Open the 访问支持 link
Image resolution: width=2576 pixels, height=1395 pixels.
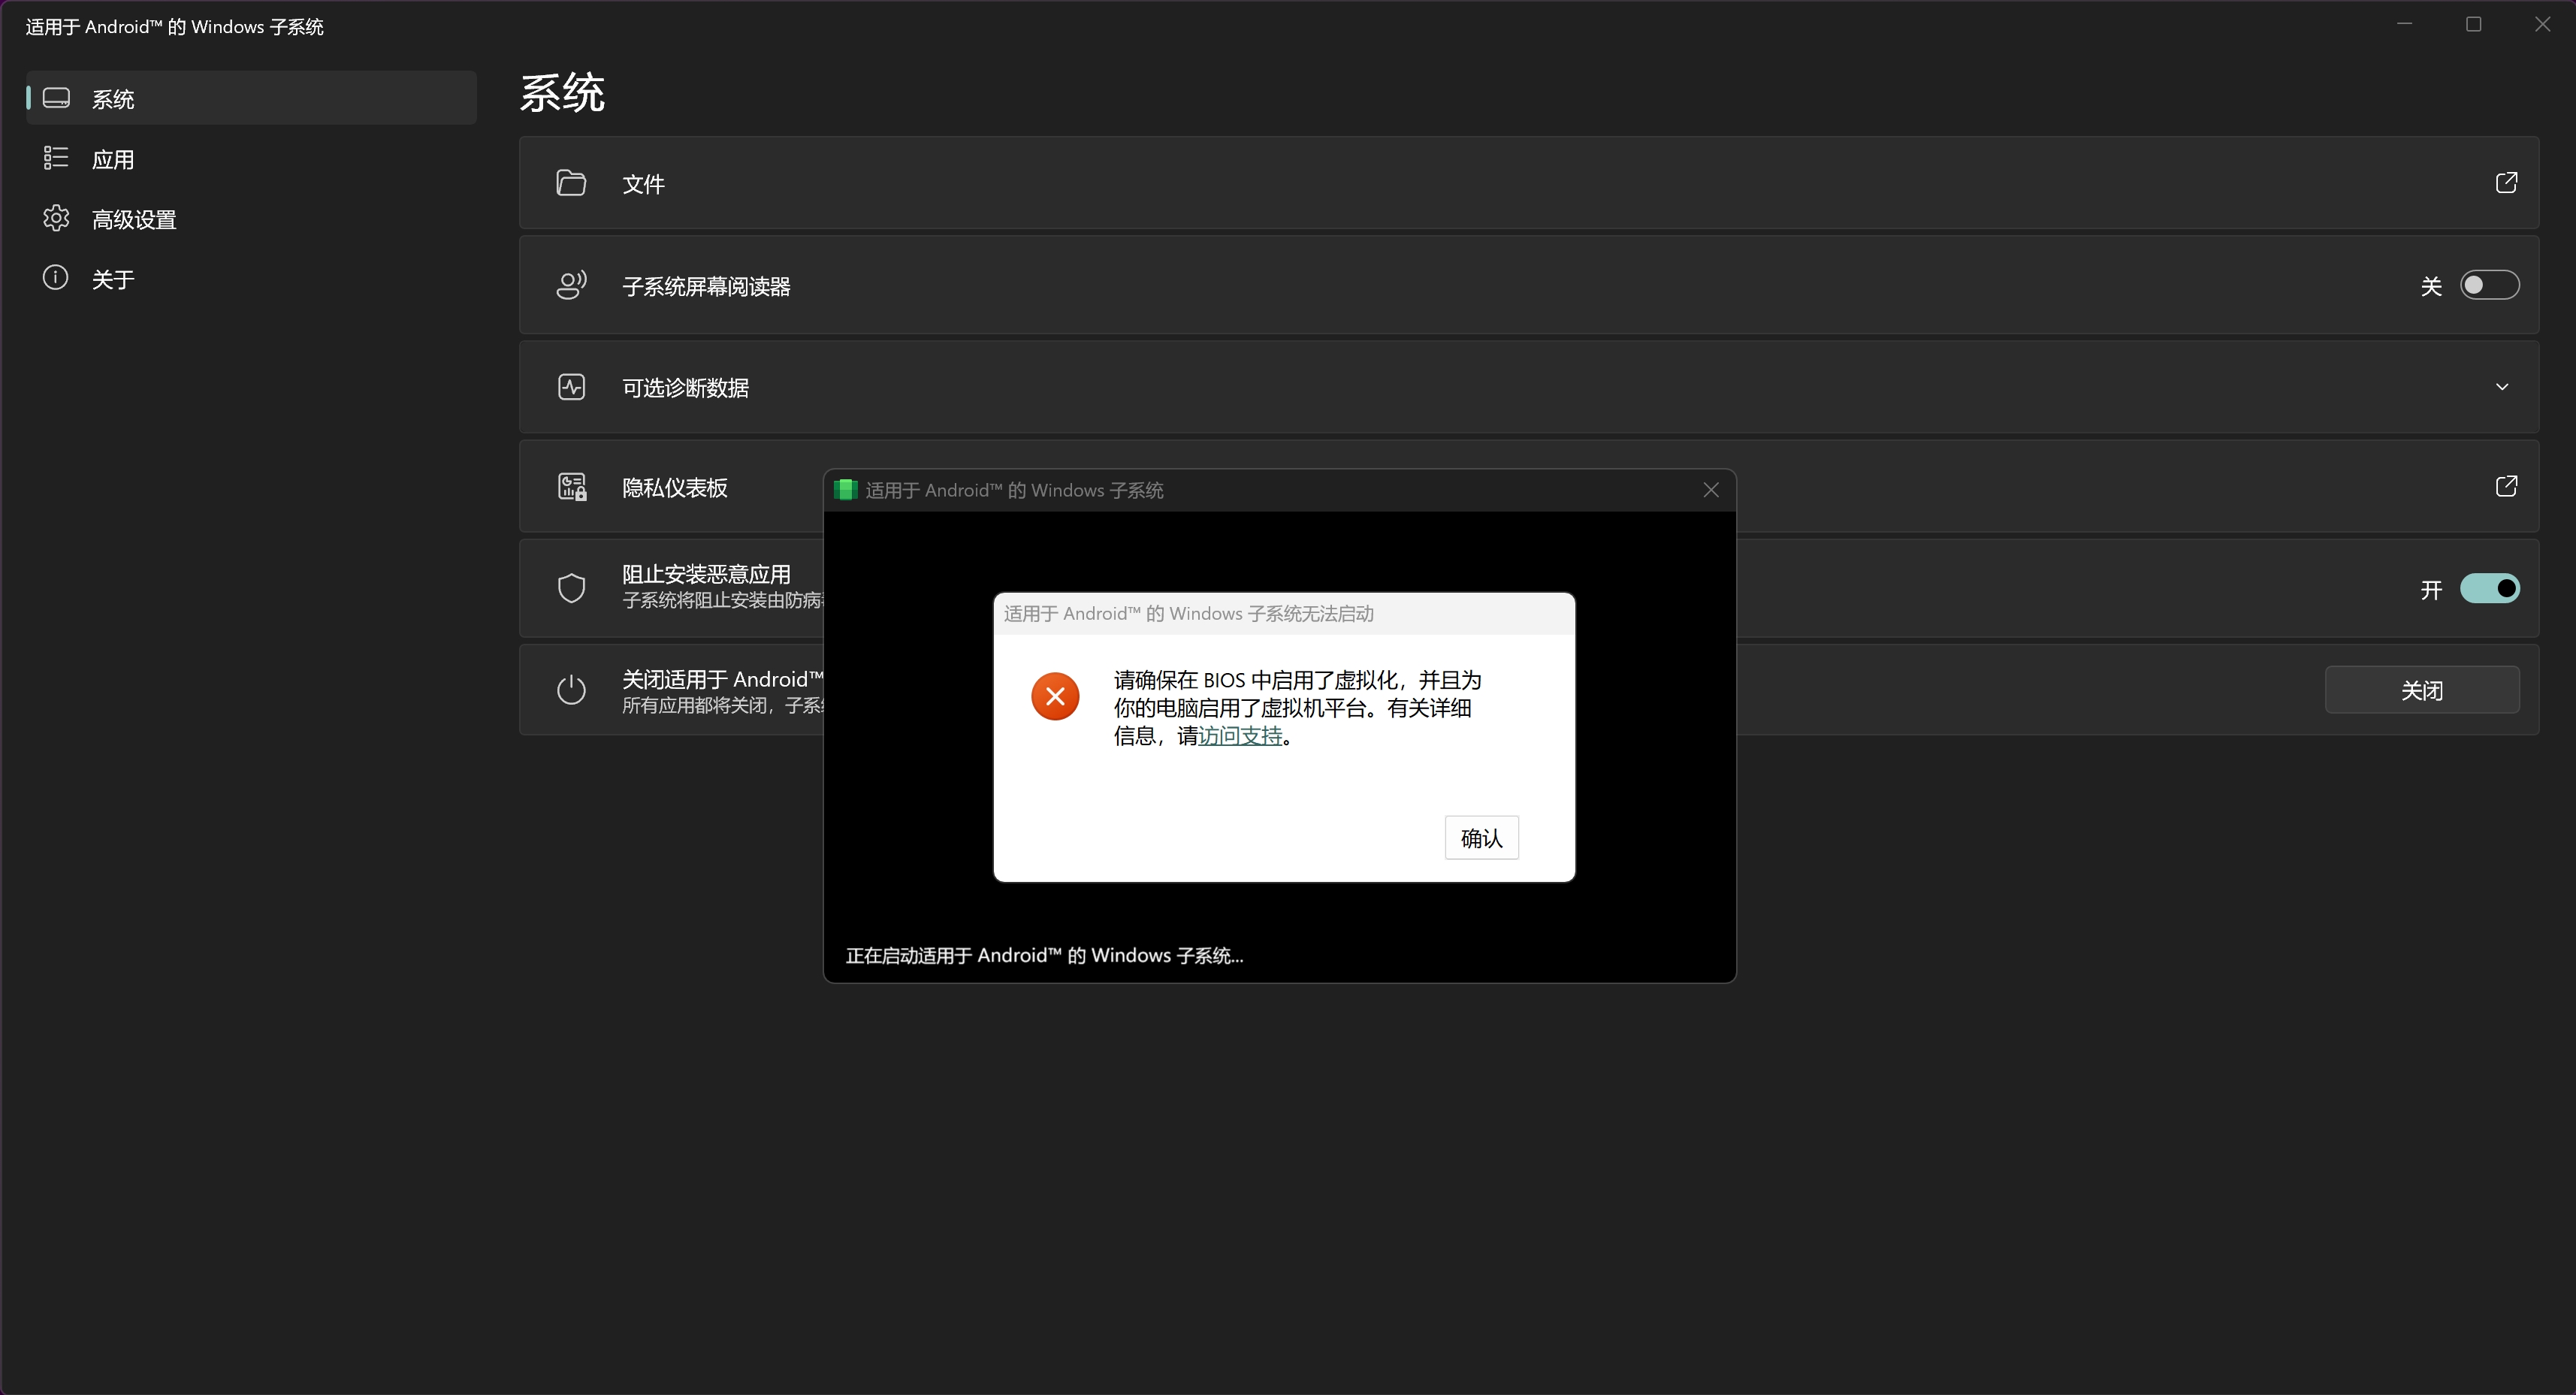tap(1240, 736)
